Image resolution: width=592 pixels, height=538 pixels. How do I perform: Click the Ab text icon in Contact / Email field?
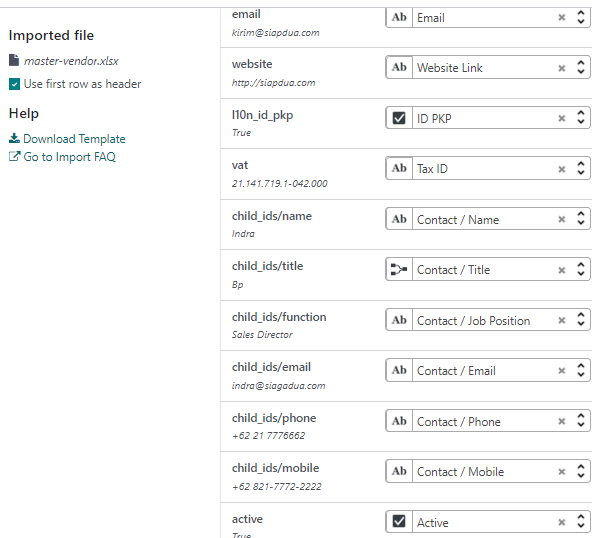399,370
